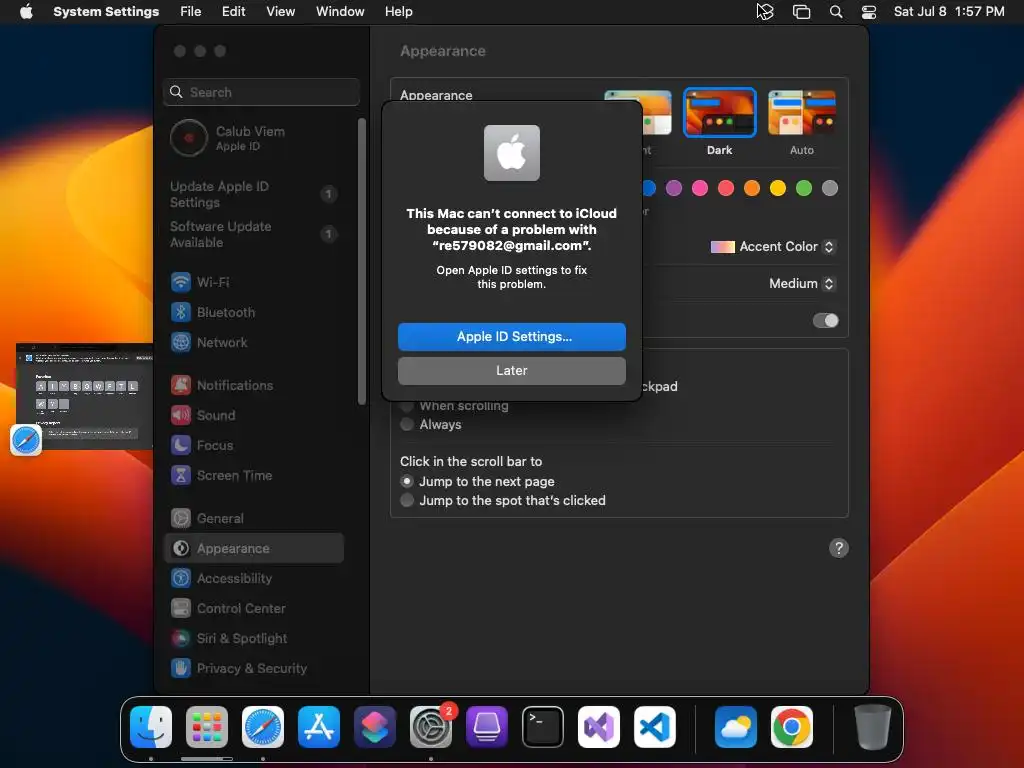Open Siri & Spotlight in sidebar
Viewport: 1024px width, 768px height.
[x=255, y=639]
